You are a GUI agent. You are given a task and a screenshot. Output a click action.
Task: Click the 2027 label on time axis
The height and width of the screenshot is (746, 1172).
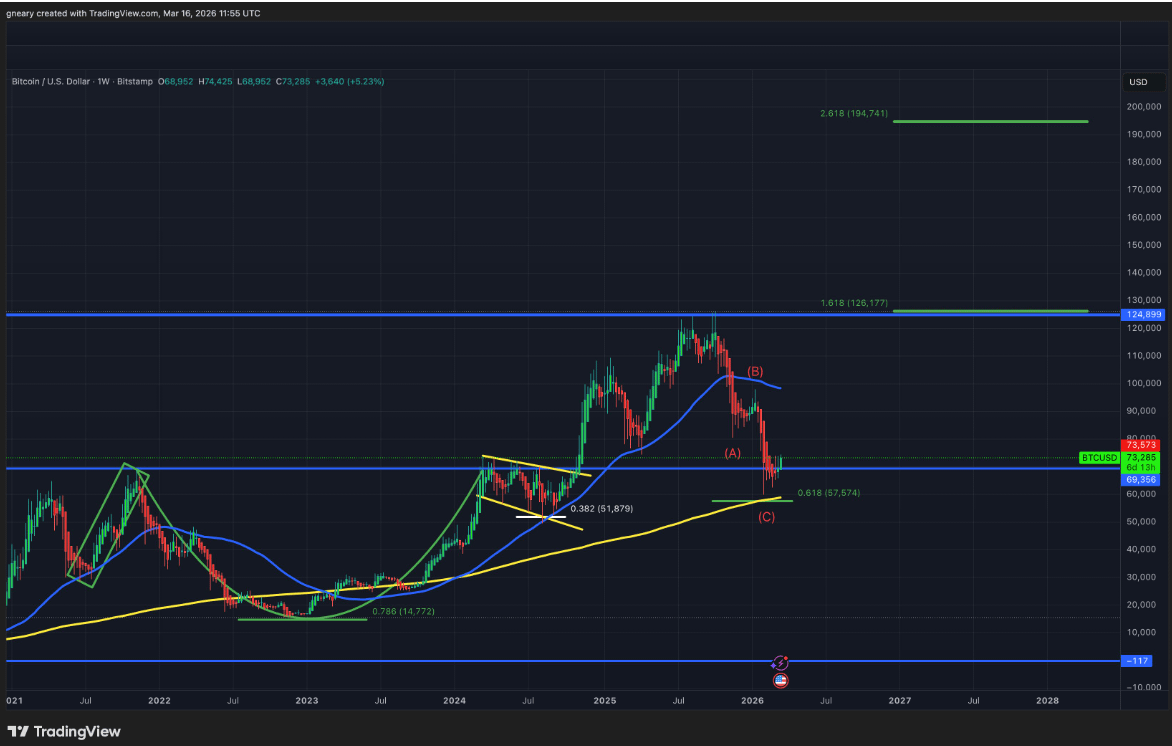899,701
